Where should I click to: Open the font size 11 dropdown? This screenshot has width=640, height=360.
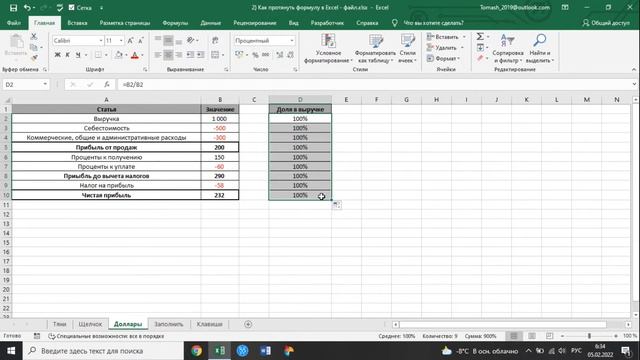[121, 40]
